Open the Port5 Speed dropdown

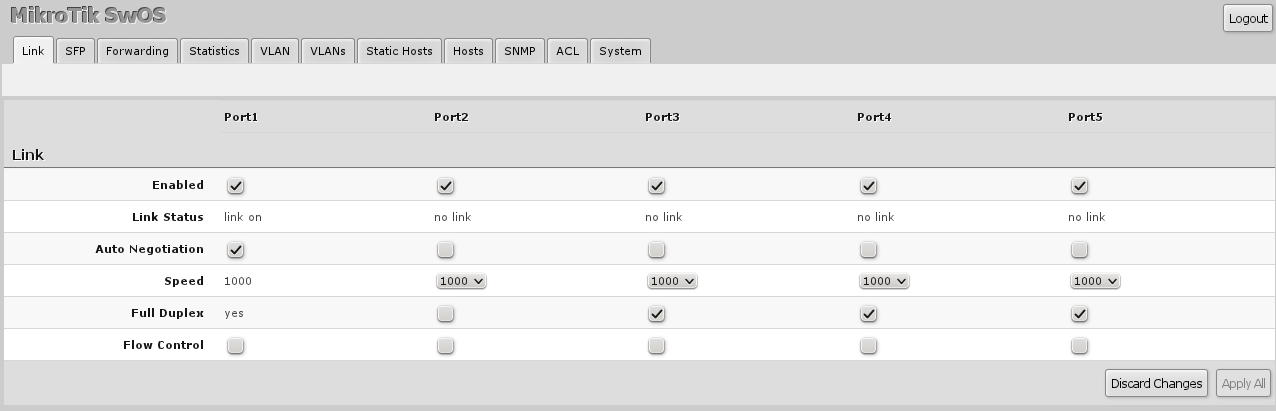tap(1095, 282)
